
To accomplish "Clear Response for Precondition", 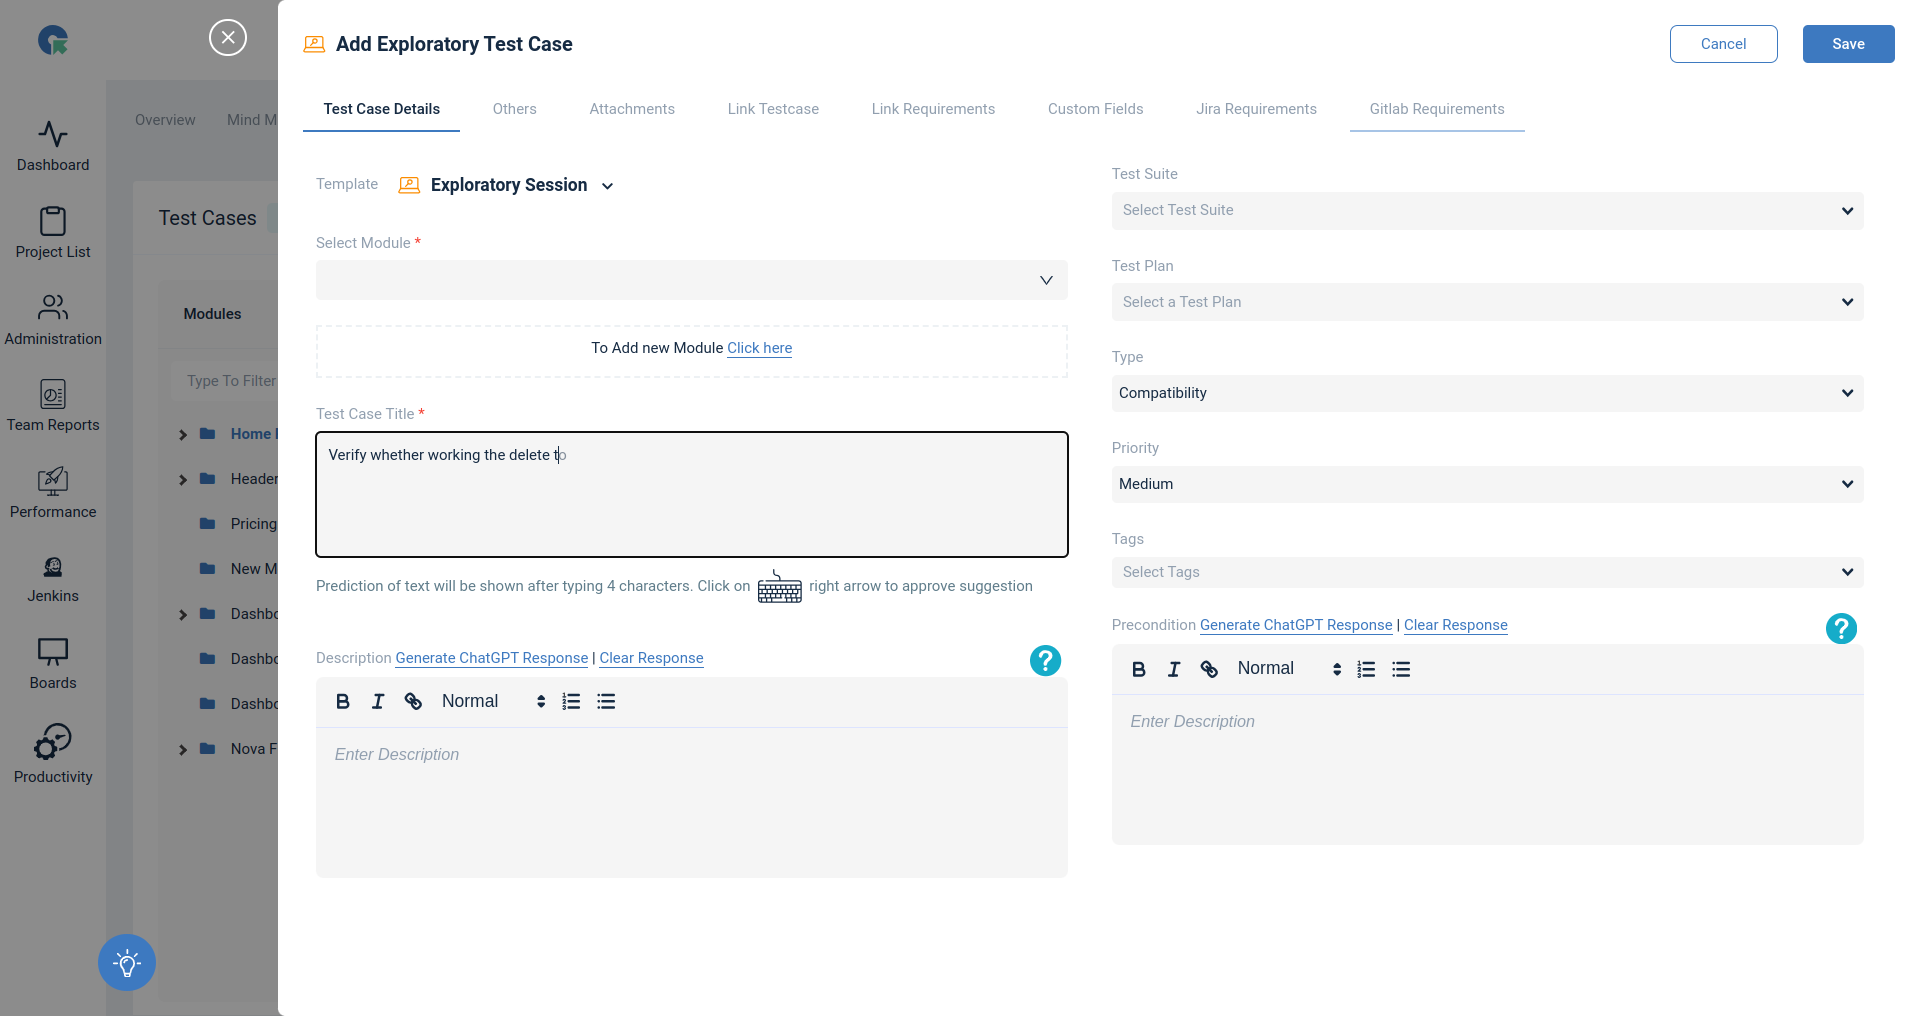I will click(1456, 625).
